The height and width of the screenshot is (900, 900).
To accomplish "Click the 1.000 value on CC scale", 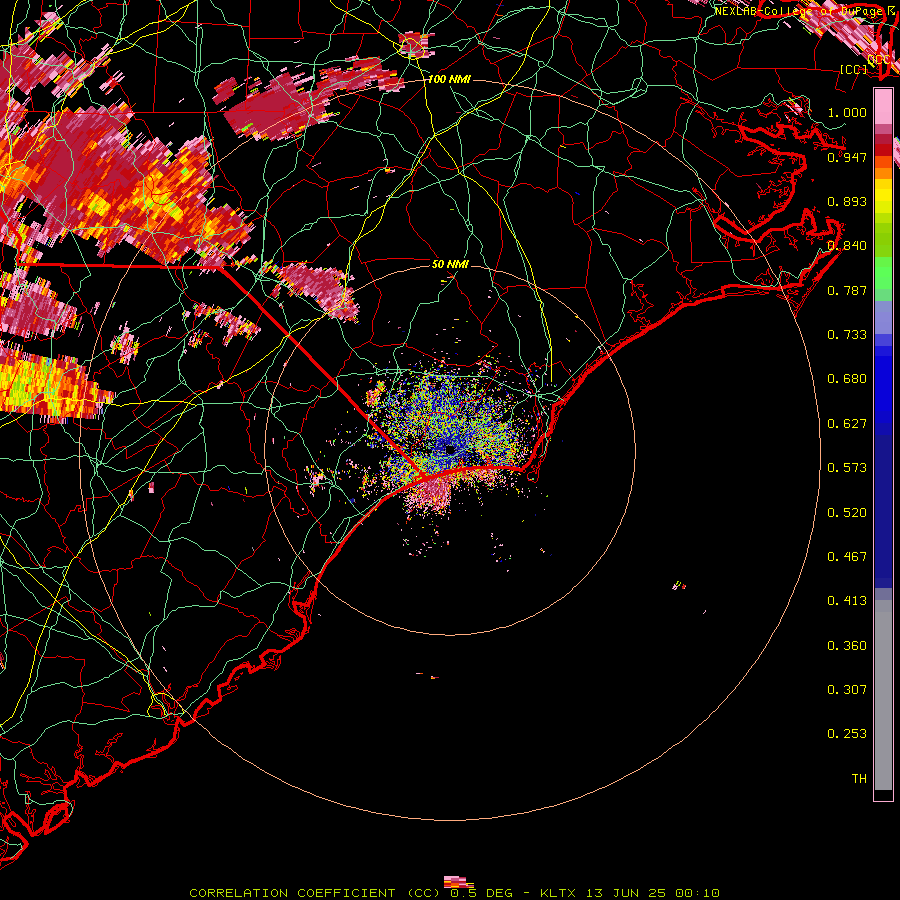I will pyautogui.click(x=847, y=112).
